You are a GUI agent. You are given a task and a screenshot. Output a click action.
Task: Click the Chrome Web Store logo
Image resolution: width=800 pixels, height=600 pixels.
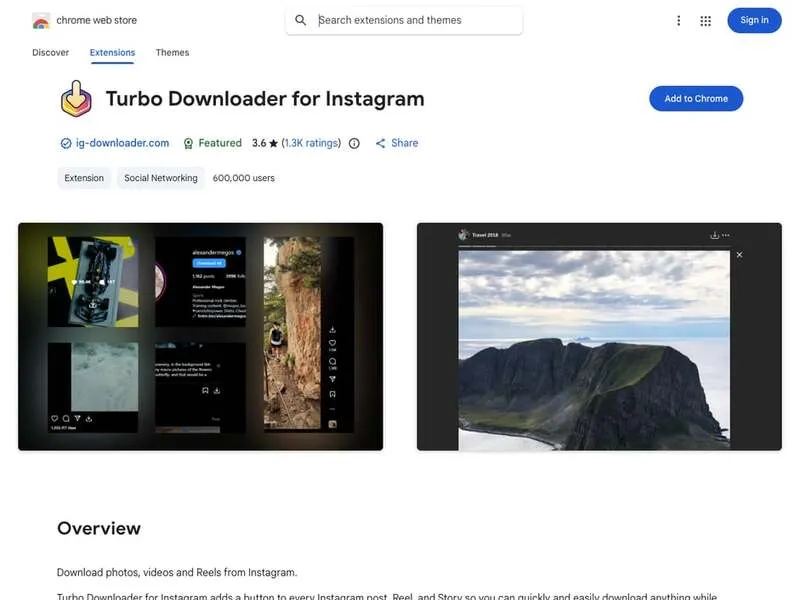[x=42, y=19]
